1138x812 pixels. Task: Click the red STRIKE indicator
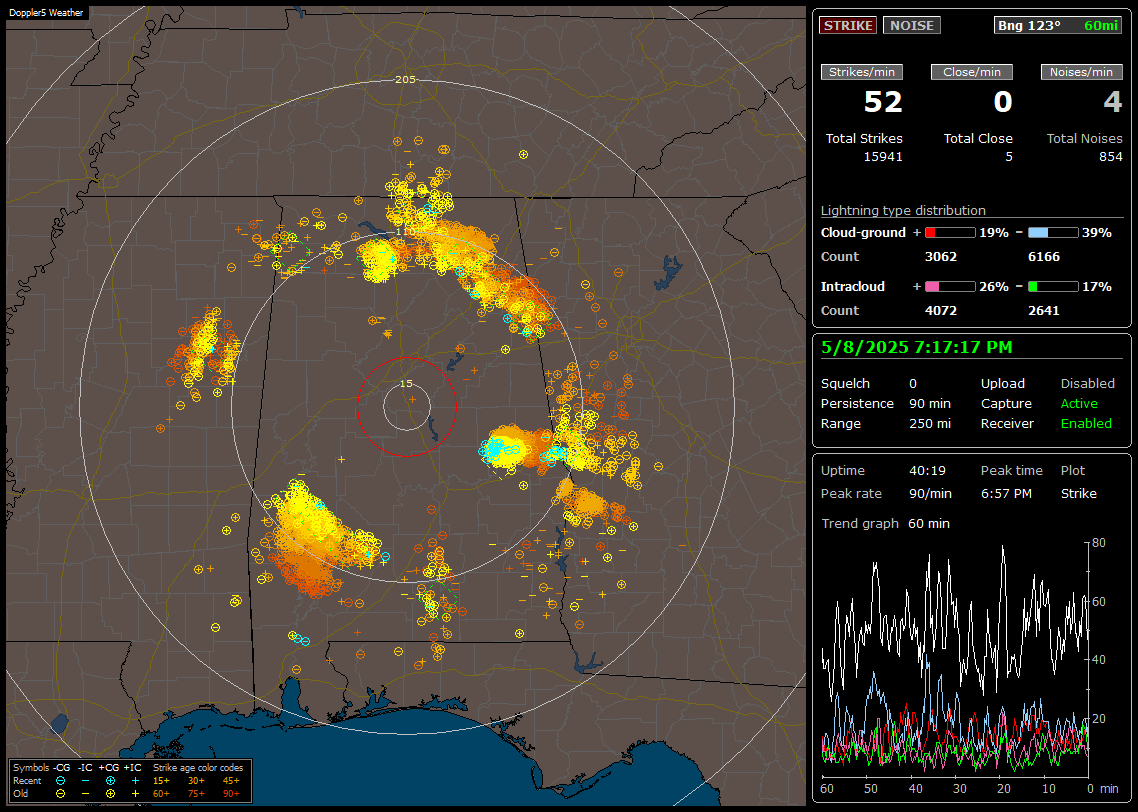(848, 25)
